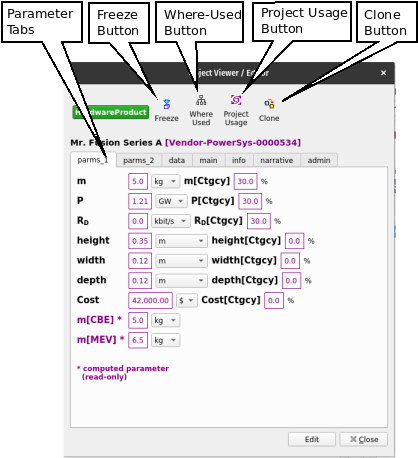
Task: Click the m[CBE] computed value field
Action: click(x=138, y=320)
